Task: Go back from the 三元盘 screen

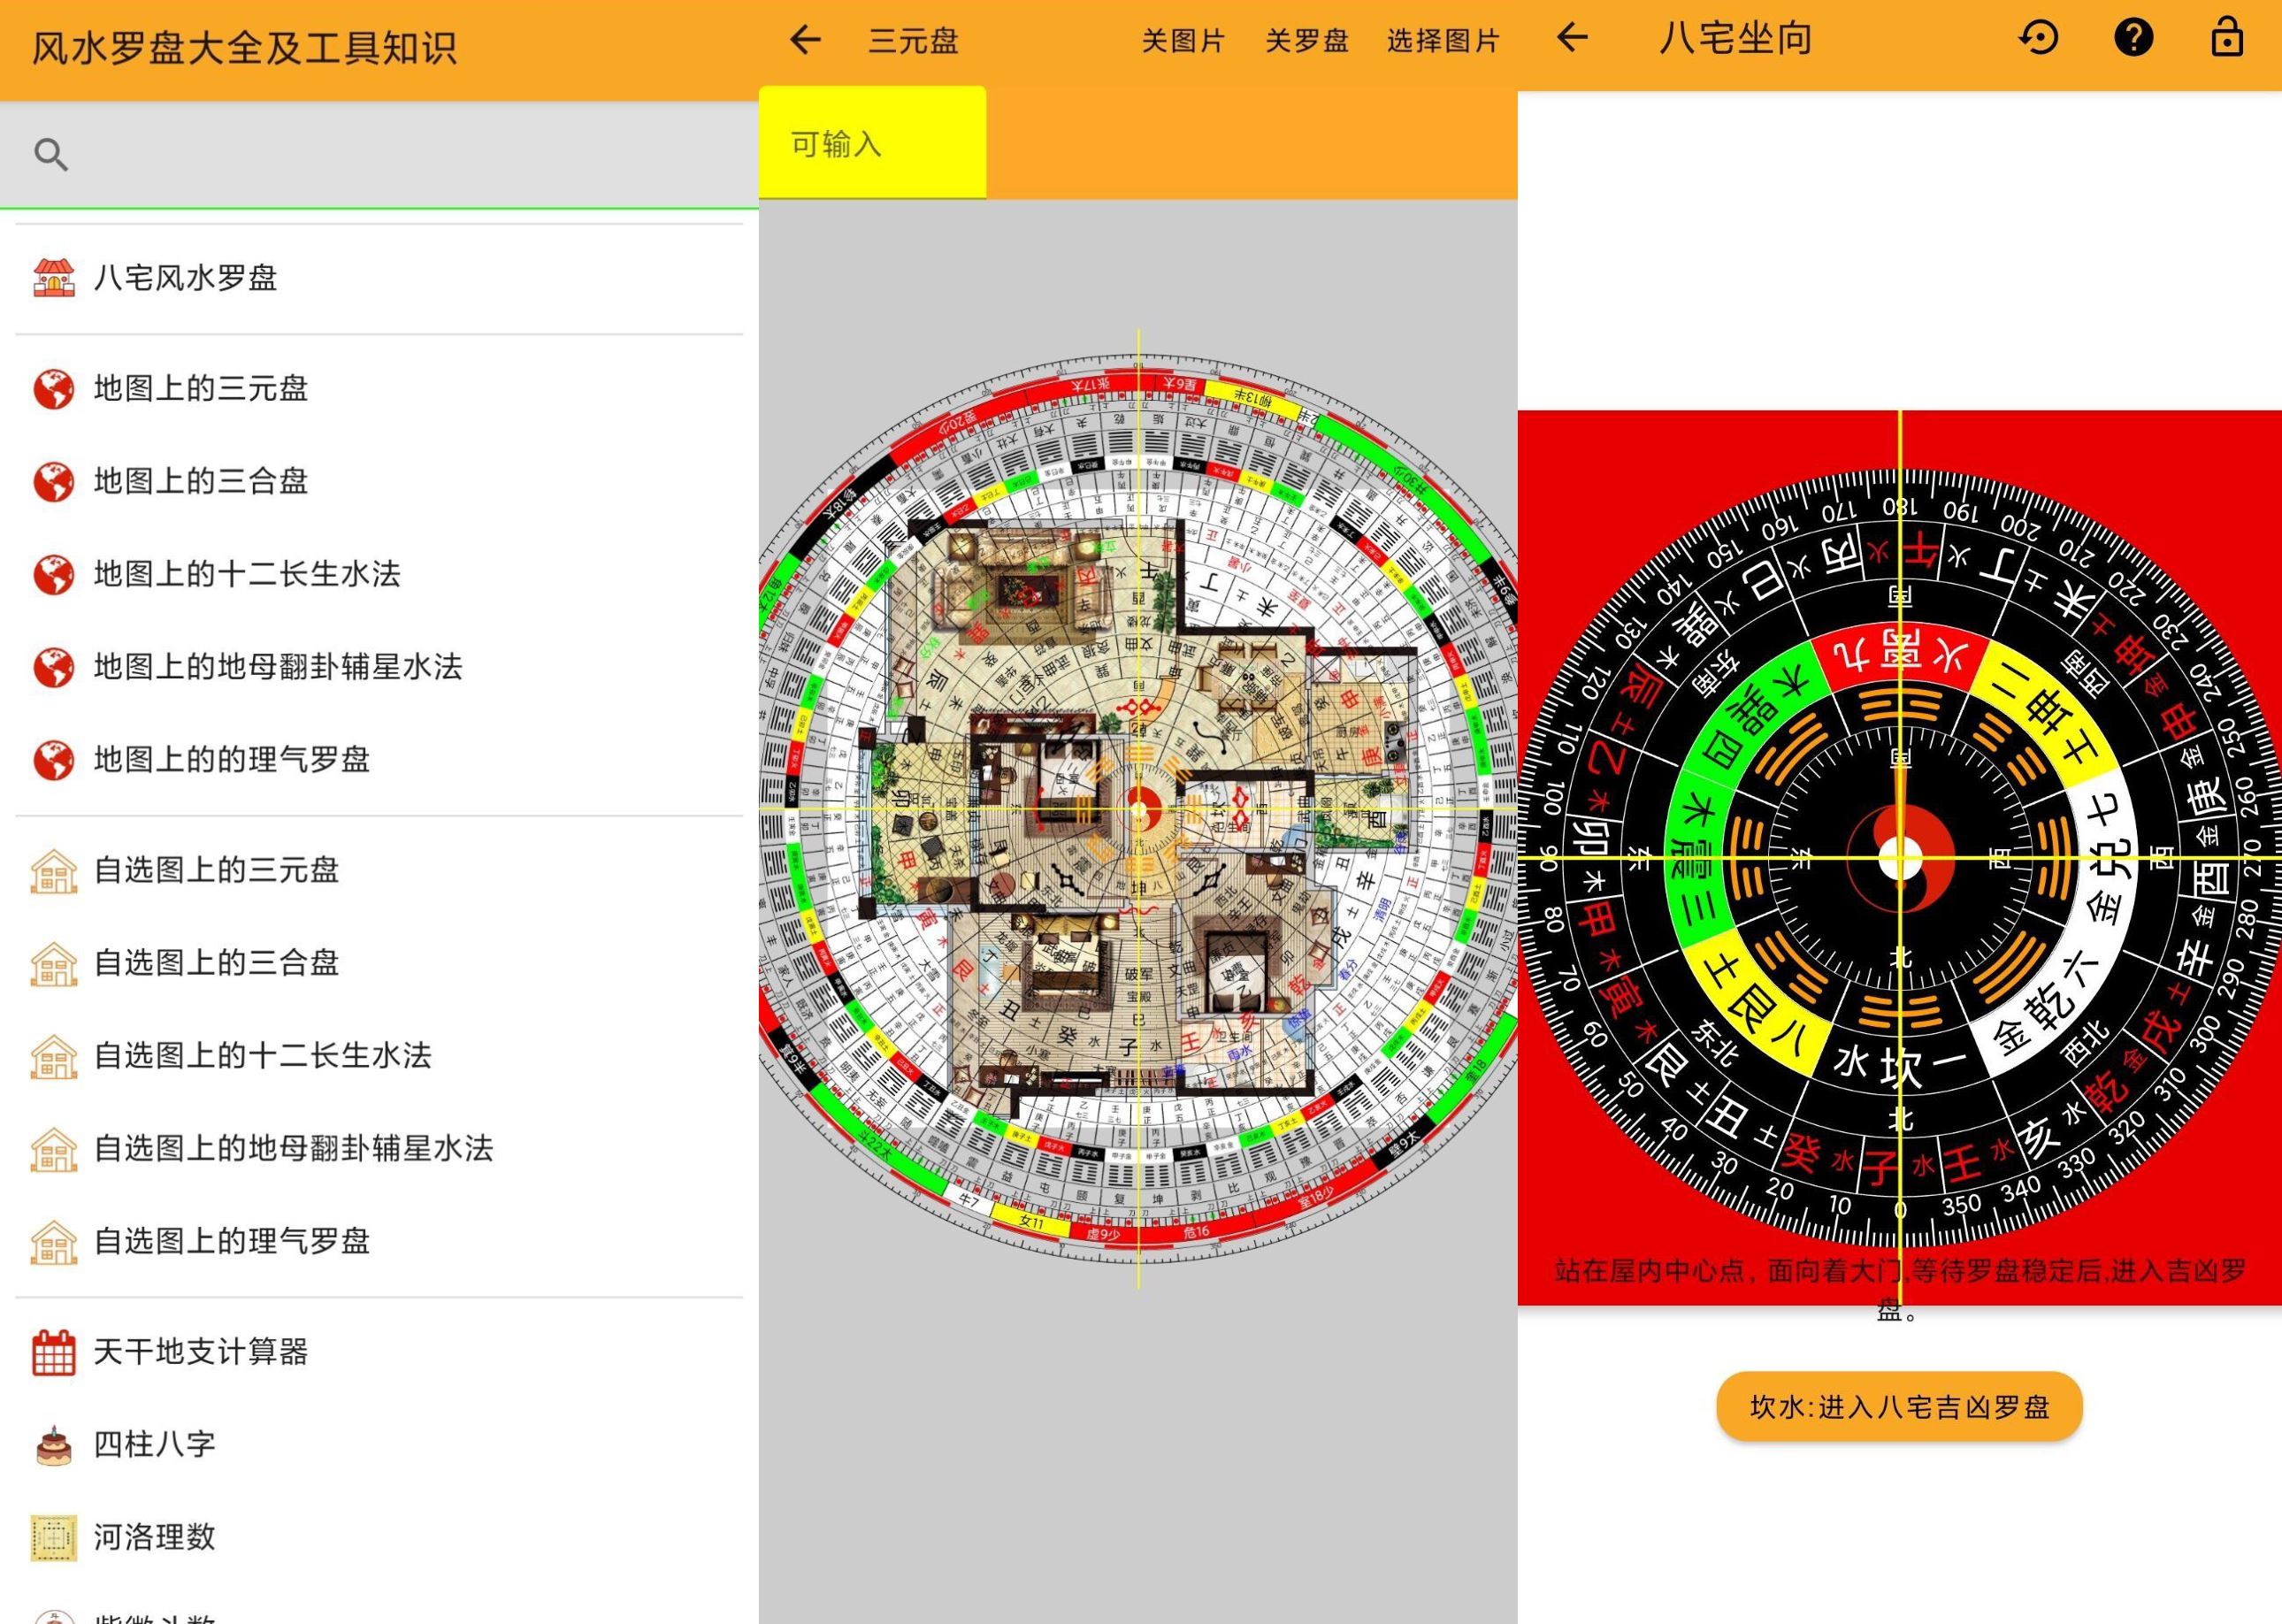Action: click(805, 40)
